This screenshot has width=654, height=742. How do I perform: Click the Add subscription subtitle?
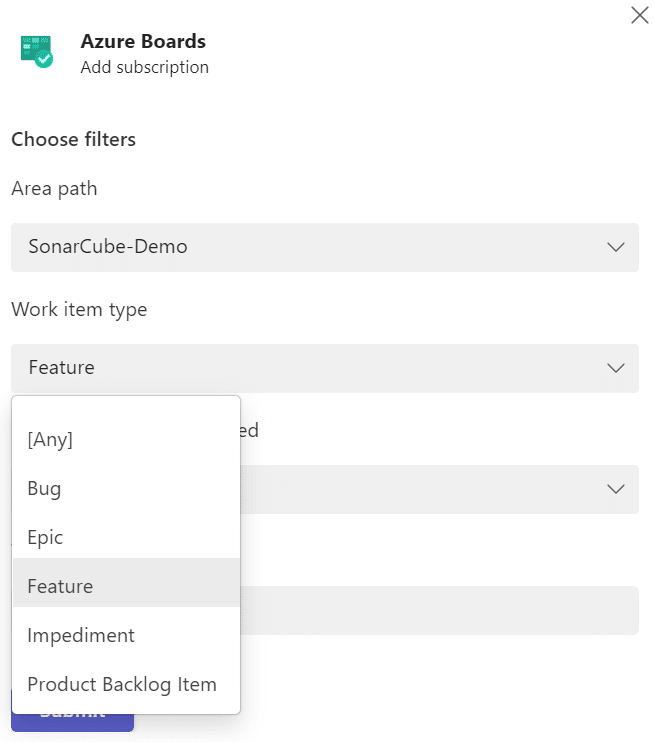[144, 67]
